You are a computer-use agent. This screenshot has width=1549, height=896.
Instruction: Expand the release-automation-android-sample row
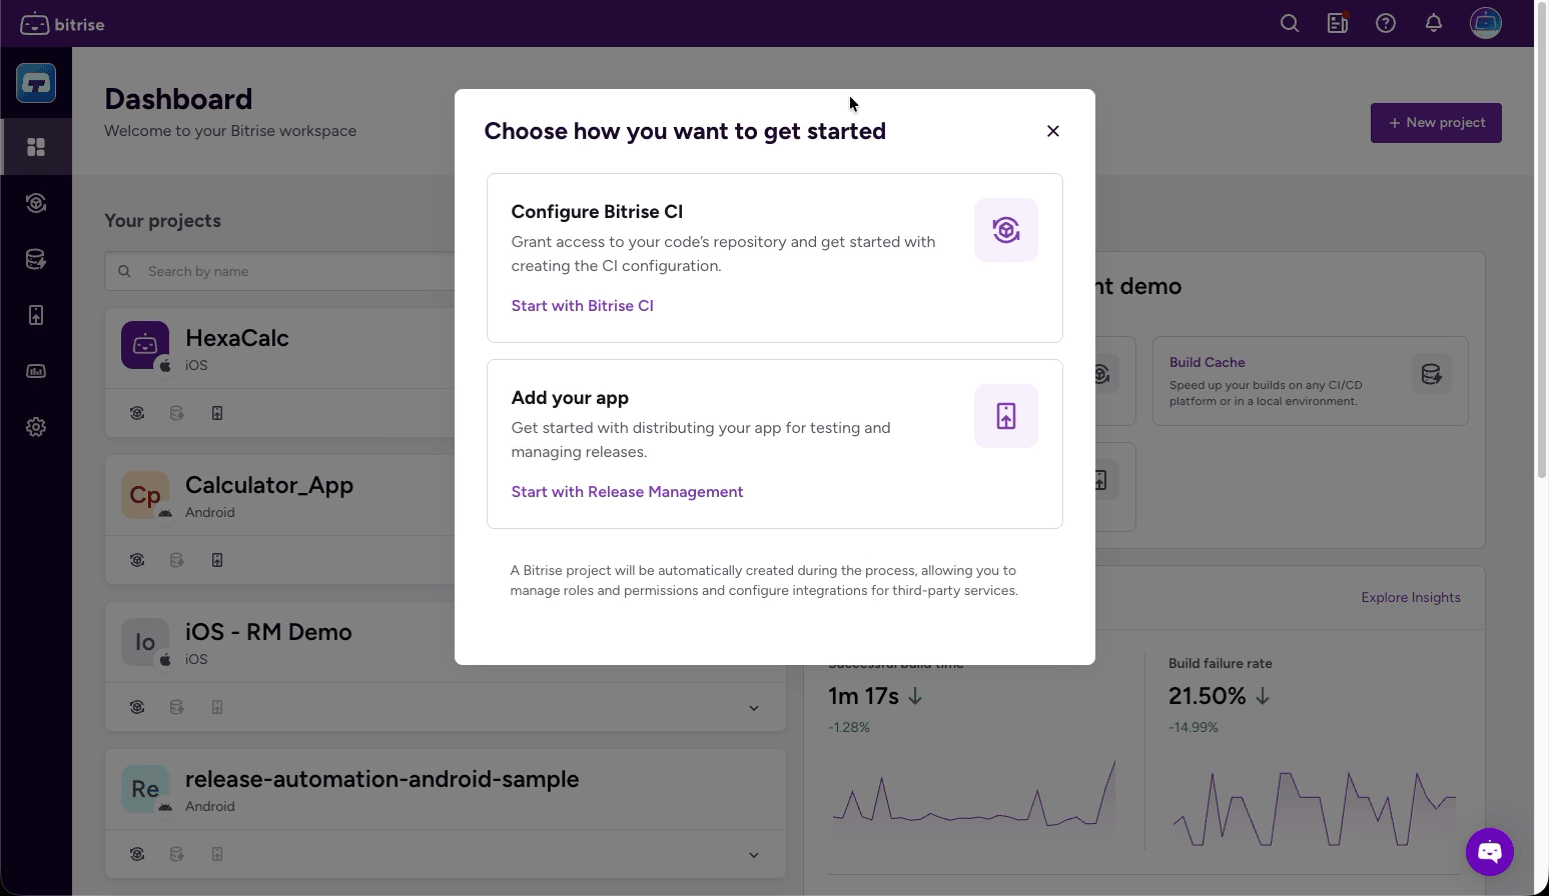tap(754, 855)
